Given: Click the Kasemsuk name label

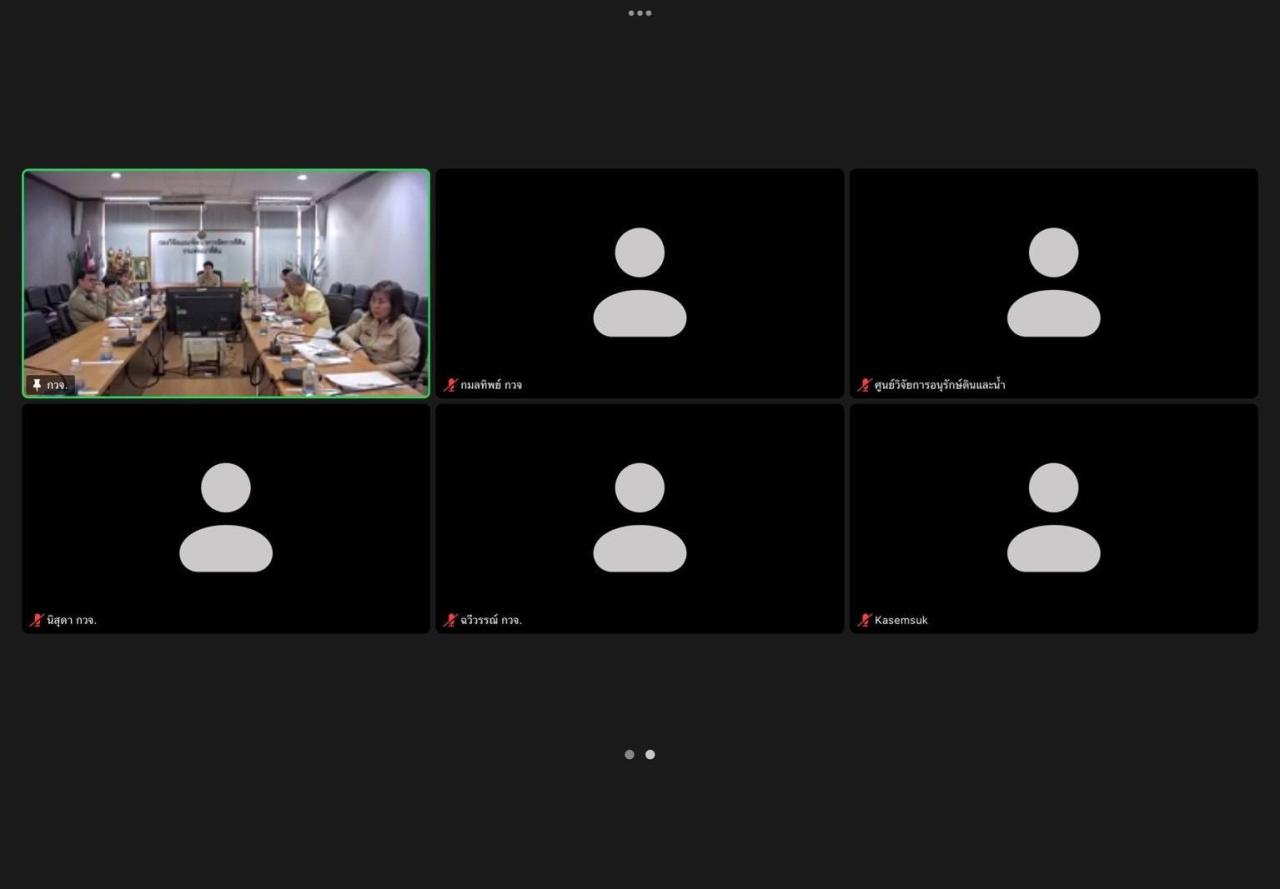Looking at the screenshot, I should tap(901, 620).
